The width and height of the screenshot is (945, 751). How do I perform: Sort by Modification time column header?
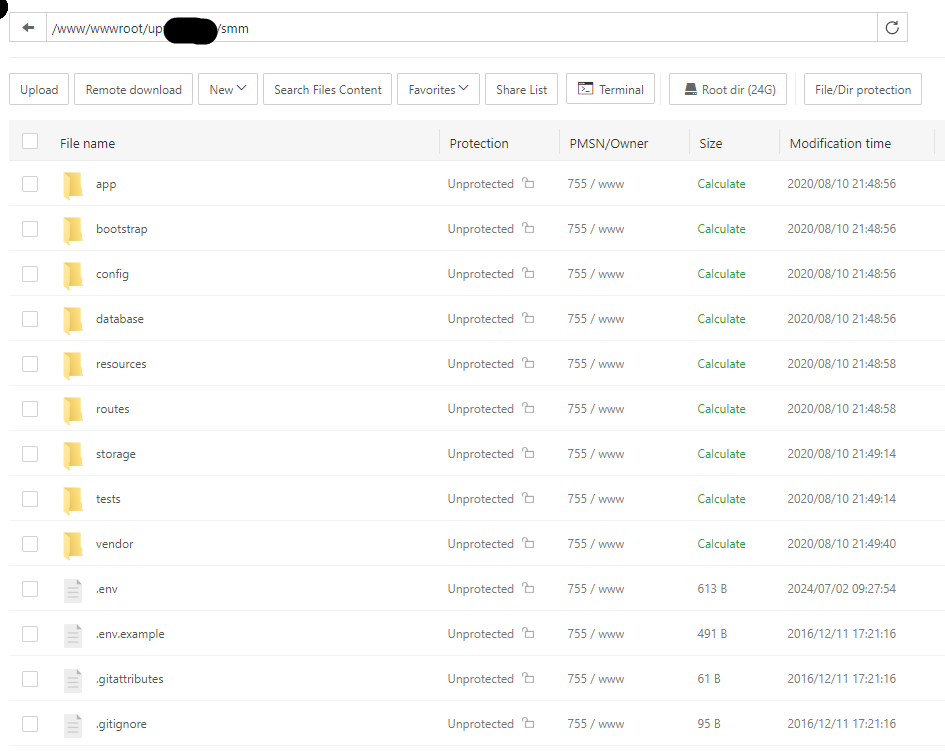(840, 143)
